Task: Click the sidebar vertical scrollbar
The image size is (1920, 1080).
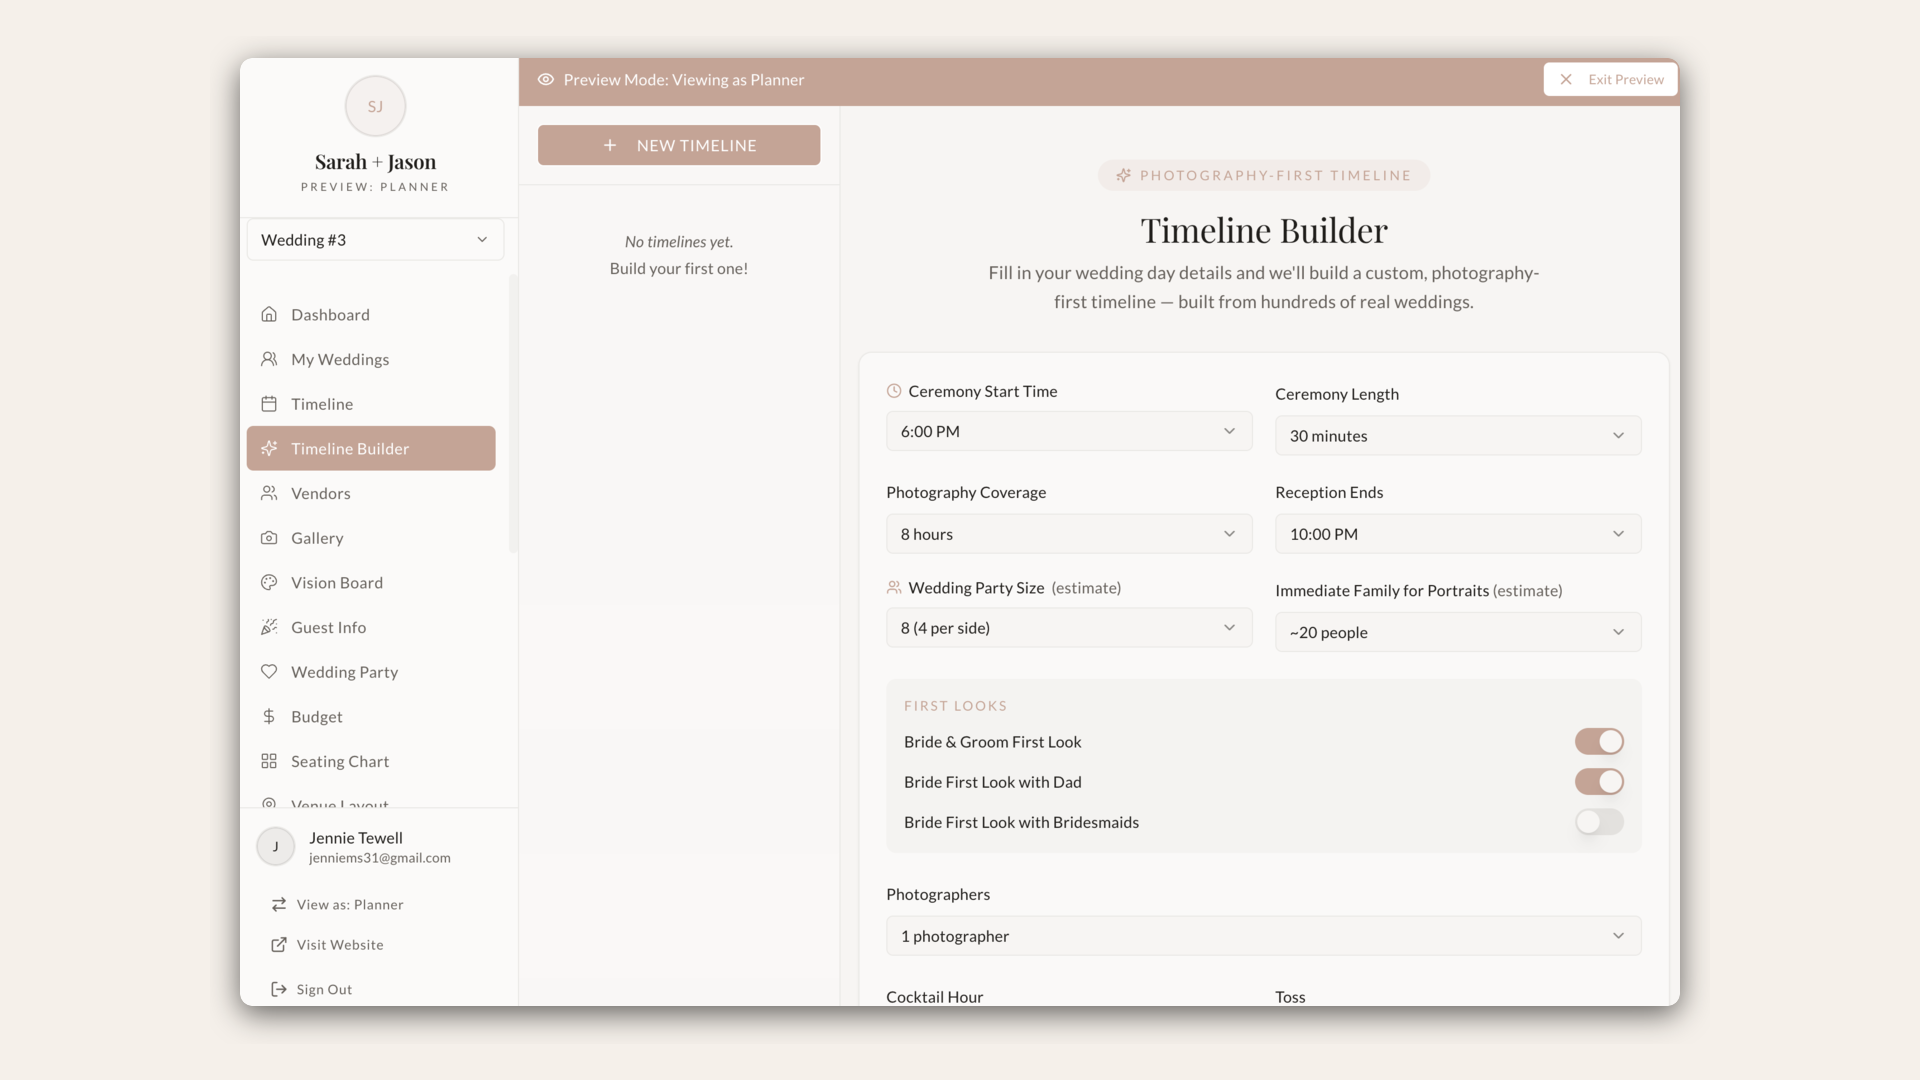Action: pos(513,413)
